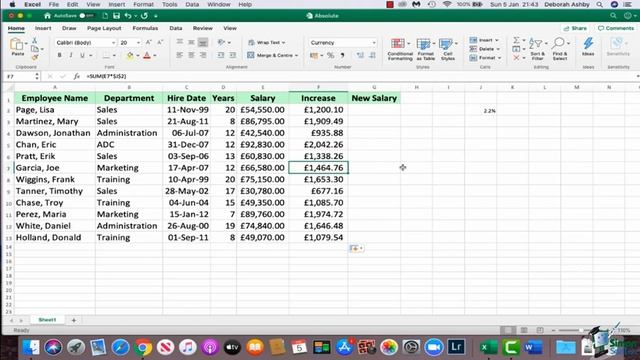Toggle align text left

point(180,55)
